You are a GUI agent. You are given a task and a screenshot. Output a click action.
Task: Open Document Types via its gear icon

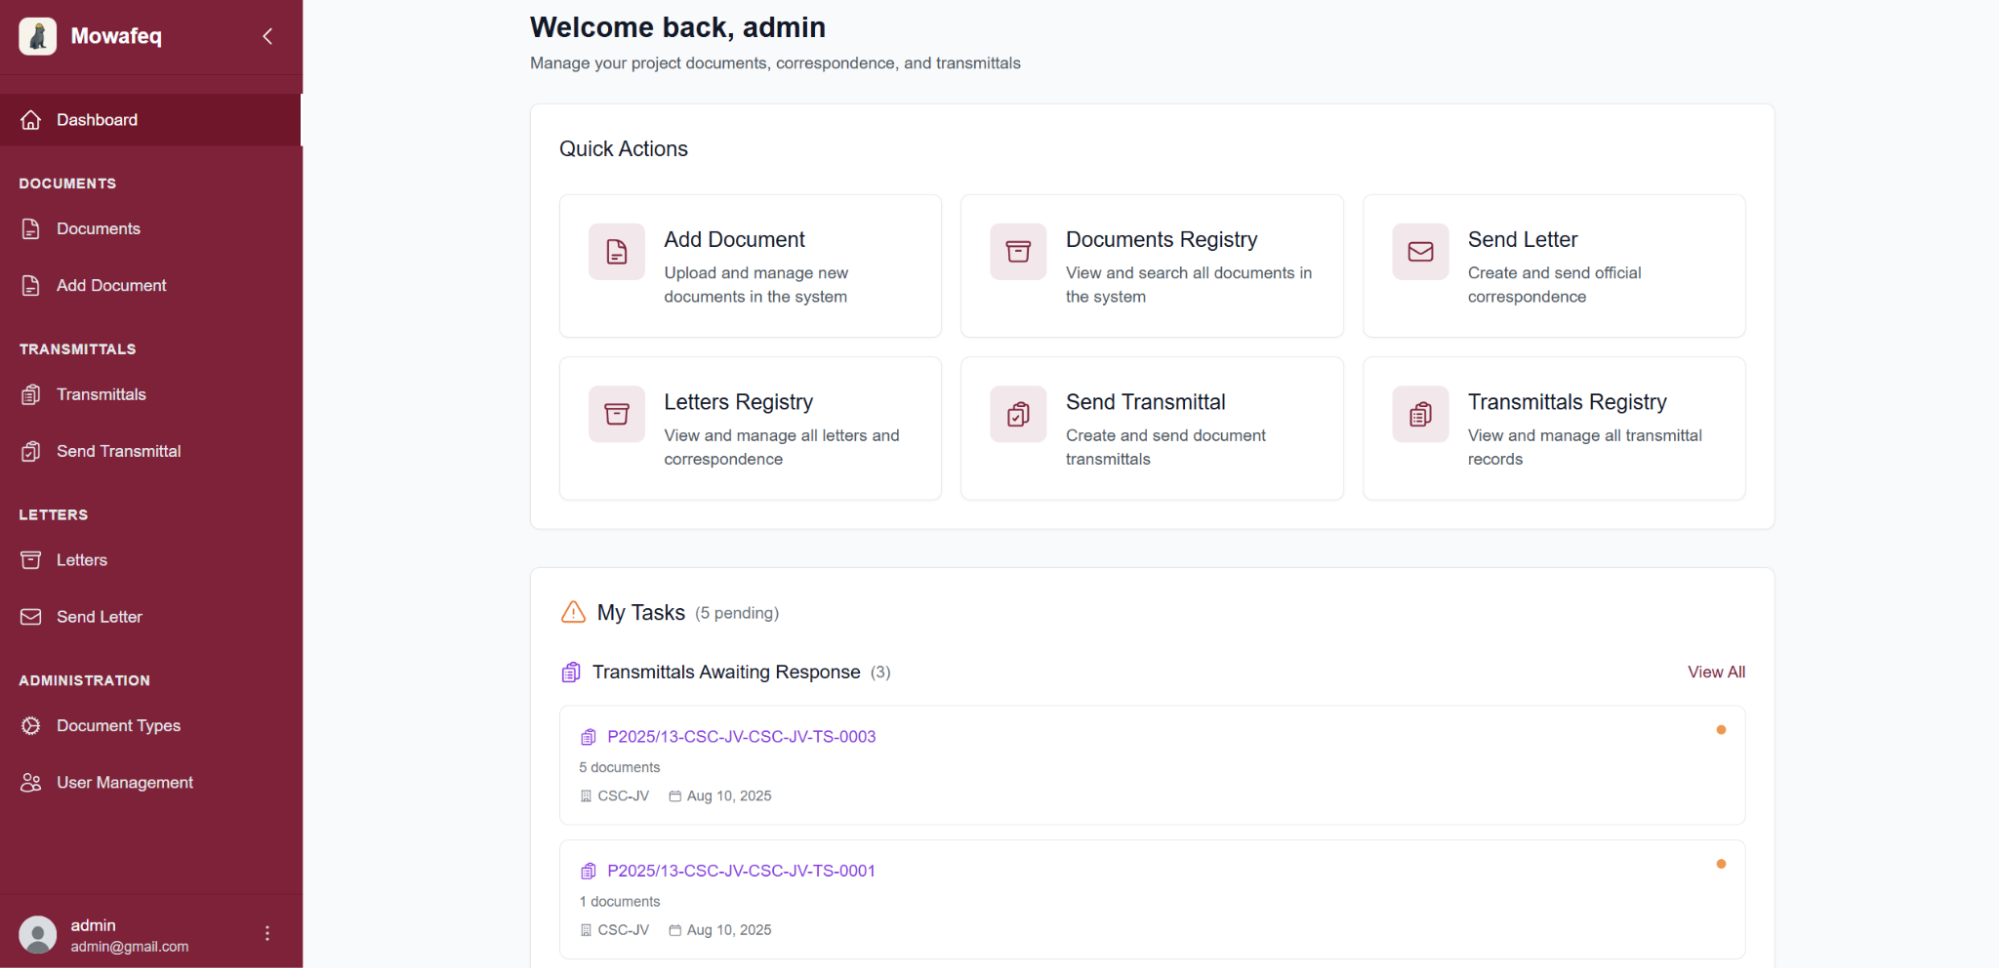pyautogui.click(x=31, y=725)
